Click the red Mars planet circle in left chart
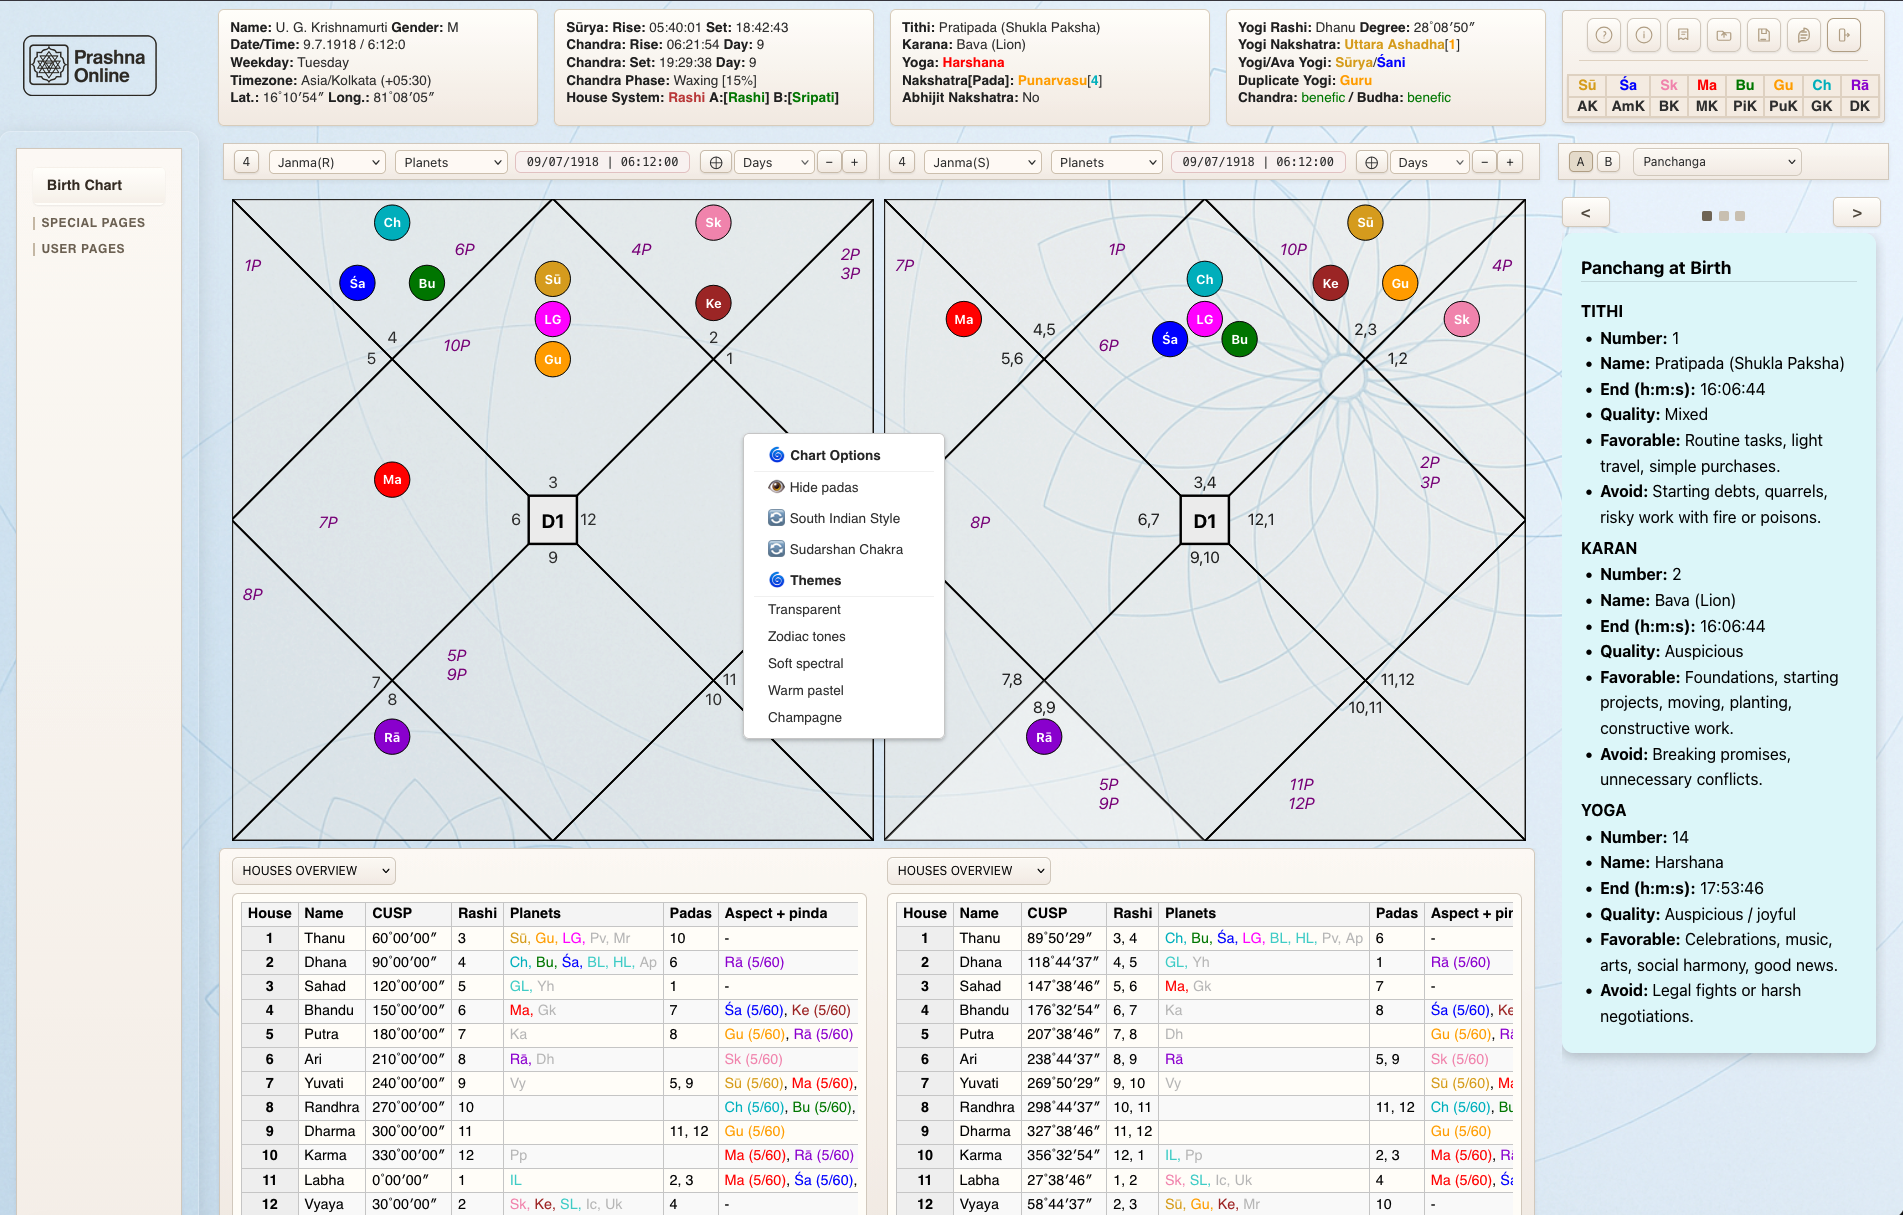 pos(392,480)
